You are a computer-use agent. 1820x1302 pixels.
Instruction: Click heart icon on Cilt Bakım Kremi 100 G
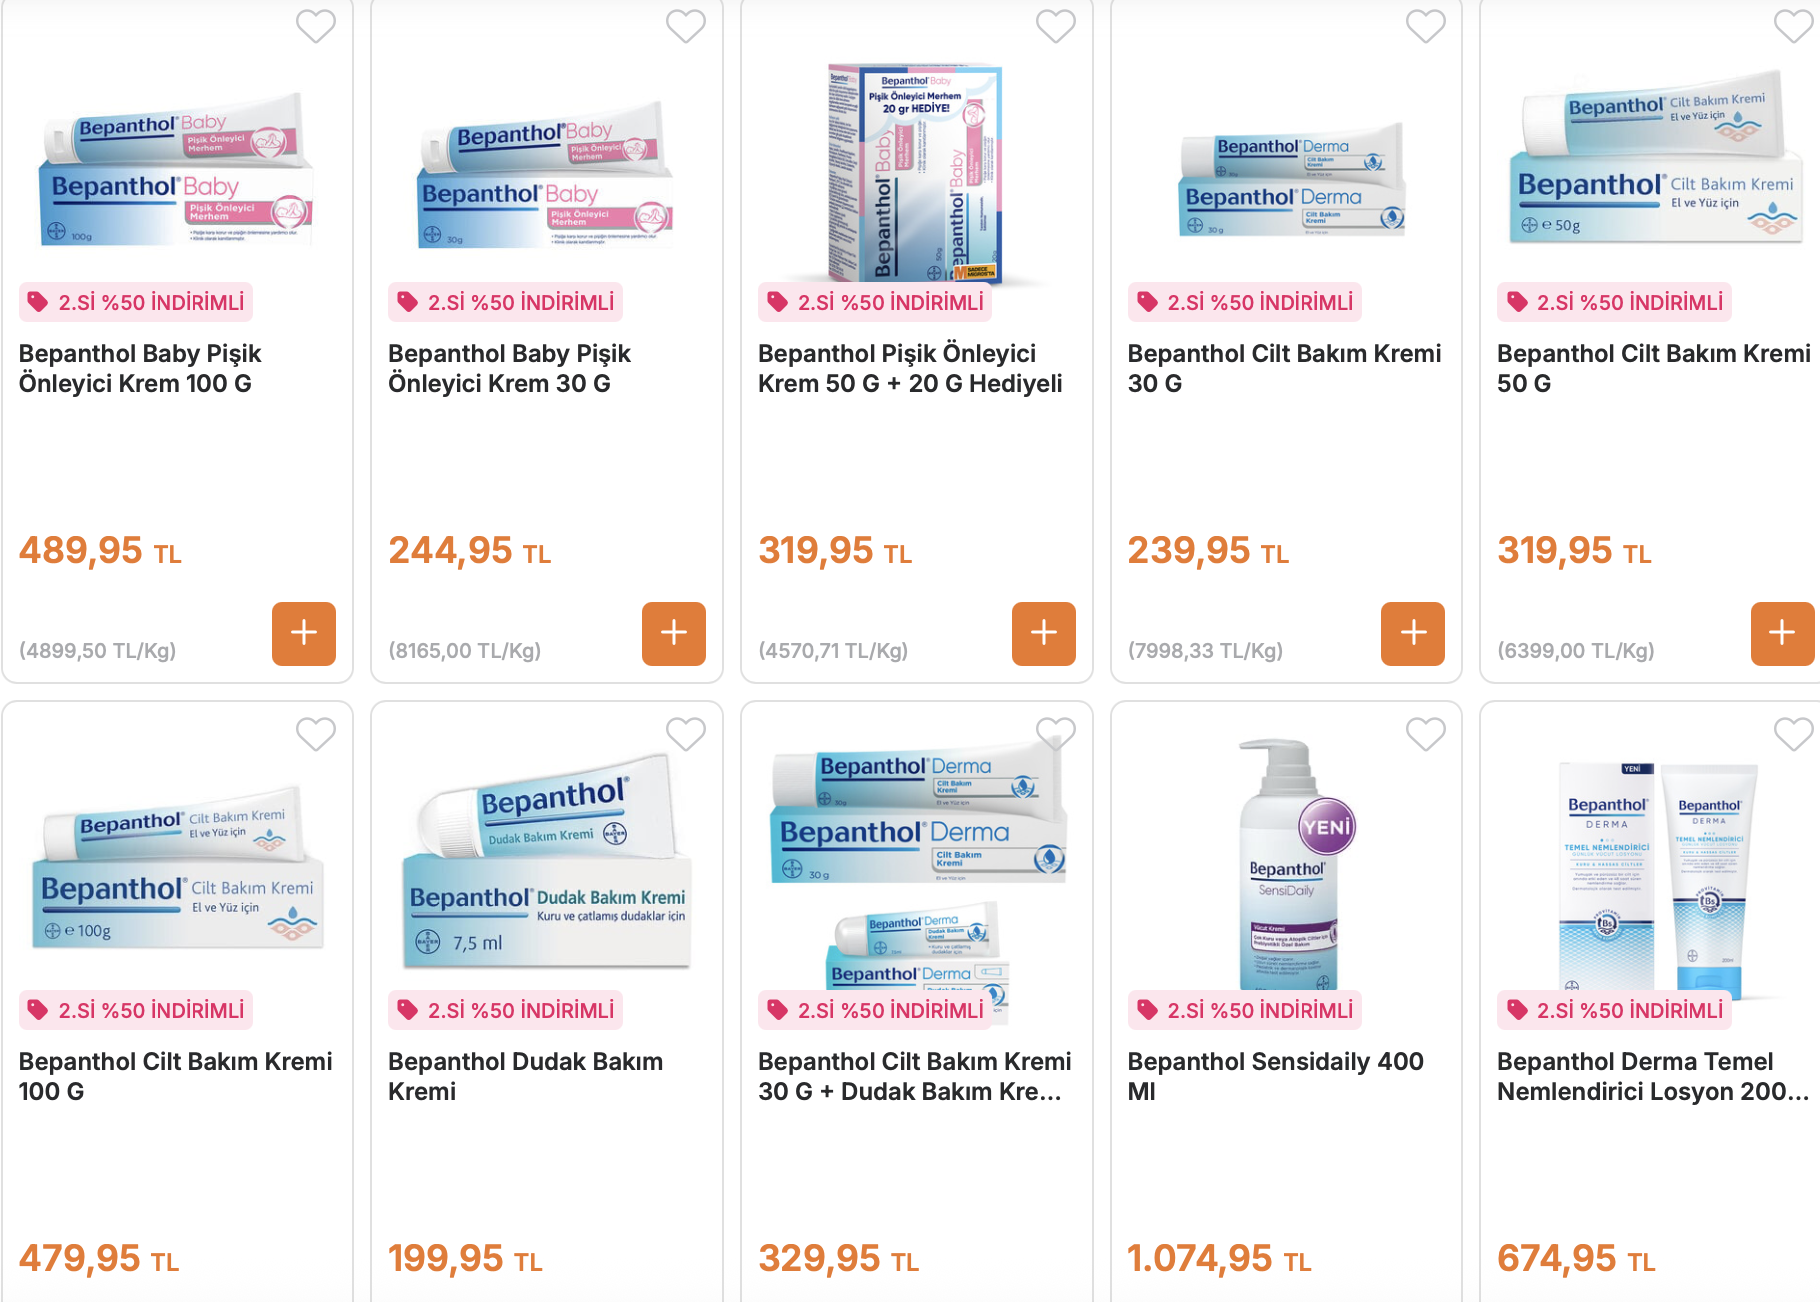[316, 734]
